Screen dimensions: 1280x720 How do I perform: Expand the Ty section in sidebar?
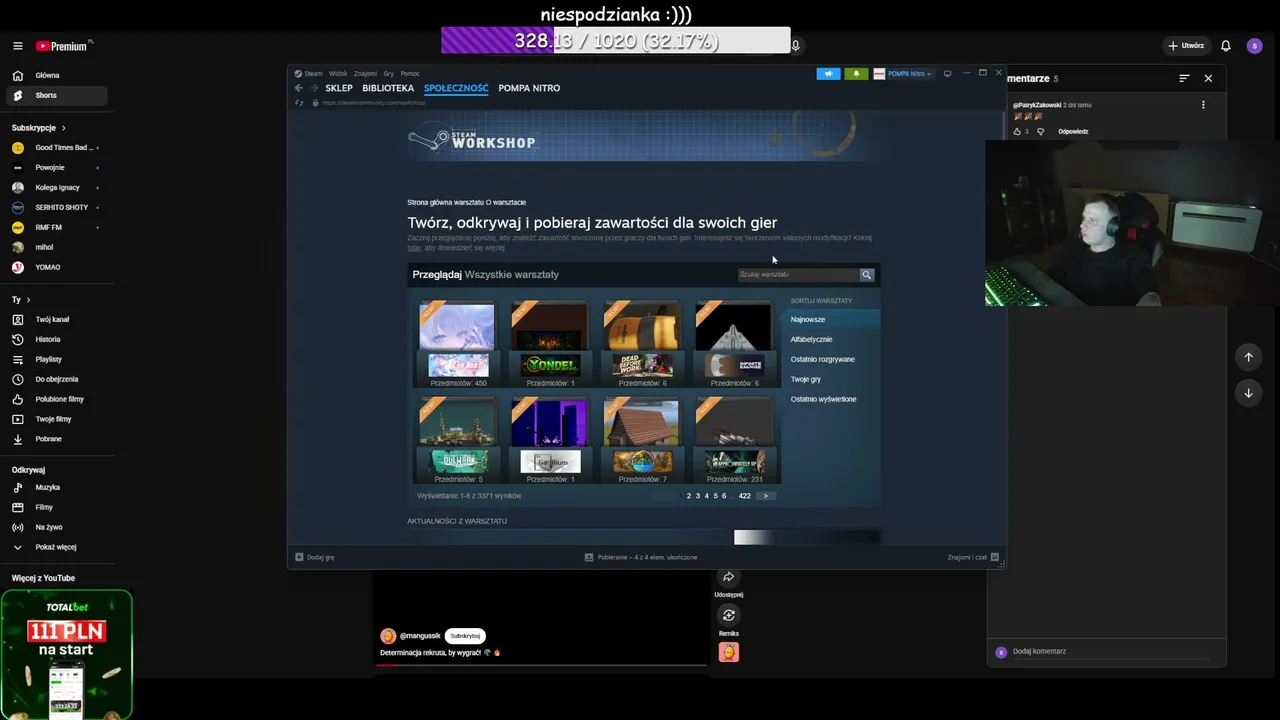(21, 300)
